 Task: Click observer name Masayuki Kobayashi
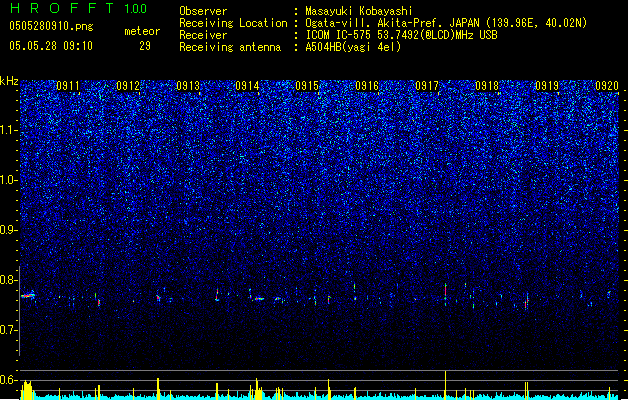pyautogui.click(x=359, y=11)
